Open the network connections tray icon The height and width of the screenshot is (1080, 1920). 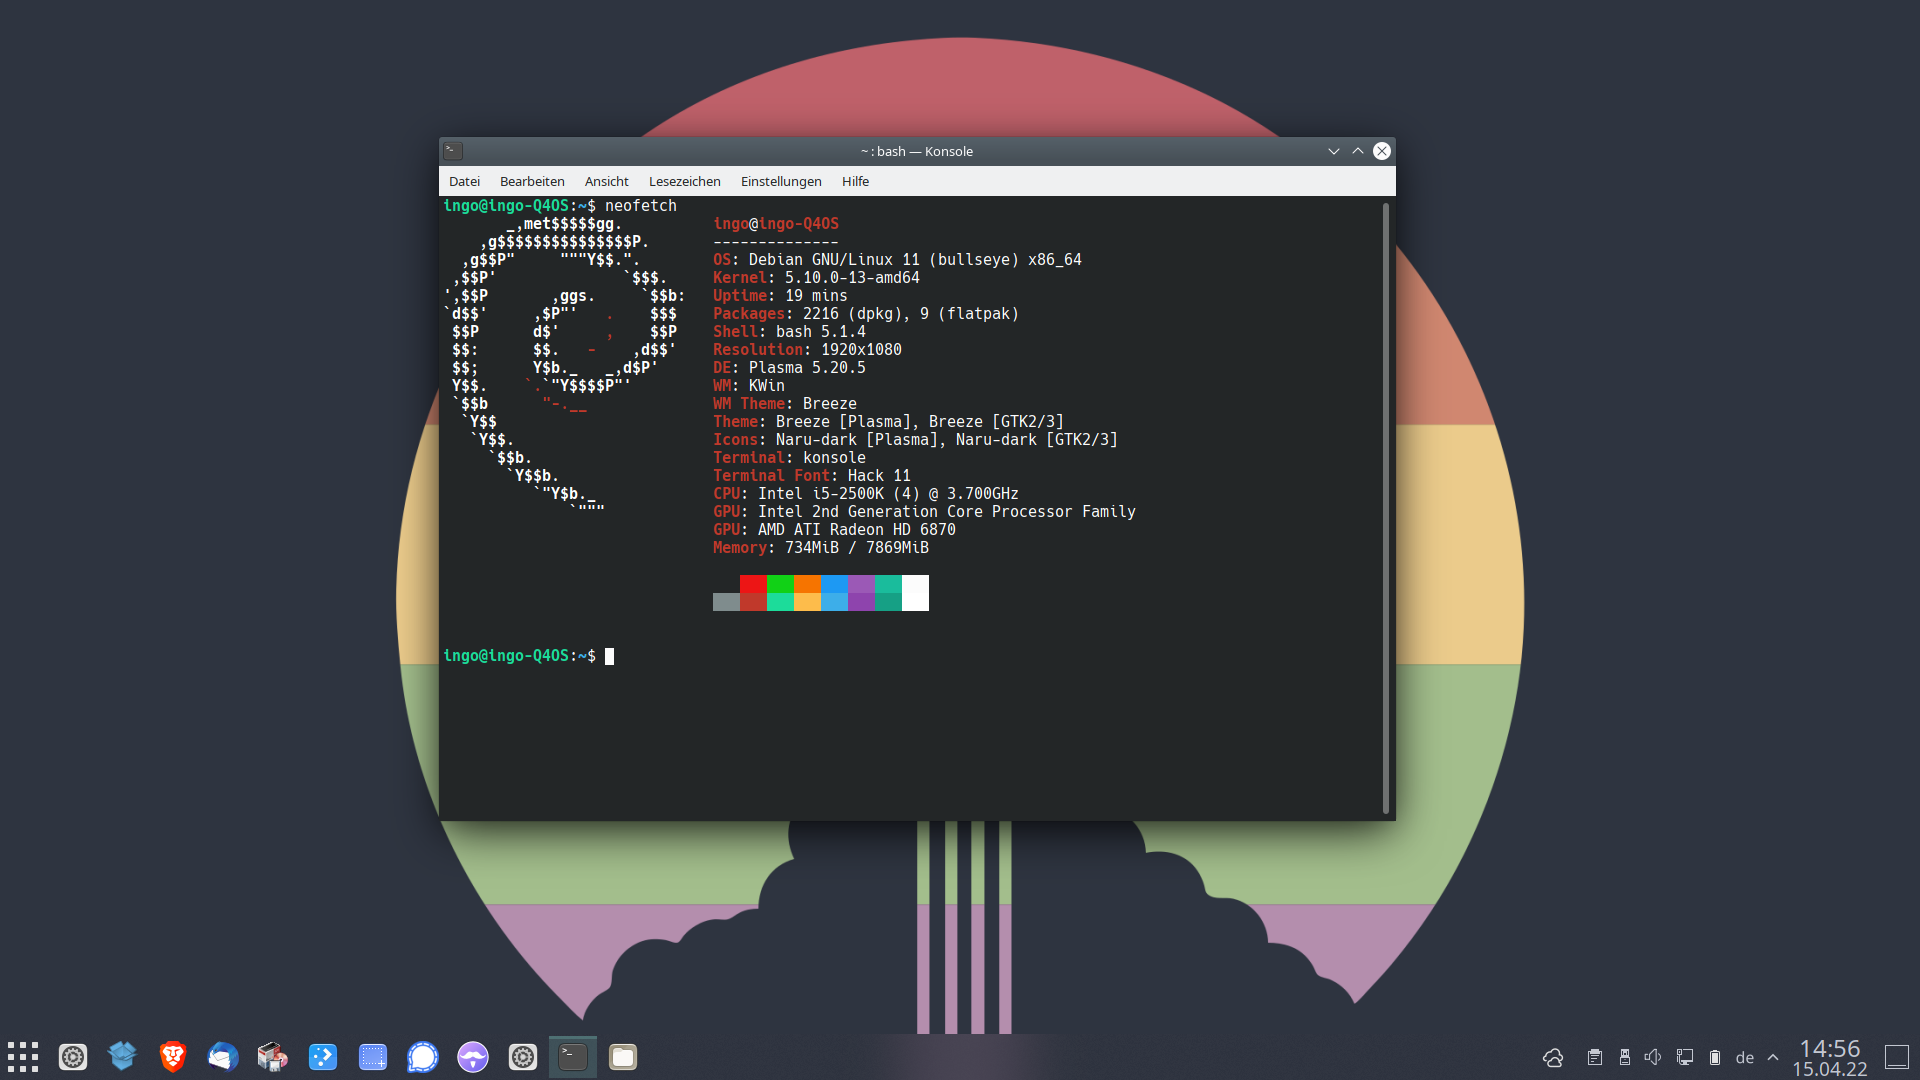pyautogui.click(x=1685, y=1057)
